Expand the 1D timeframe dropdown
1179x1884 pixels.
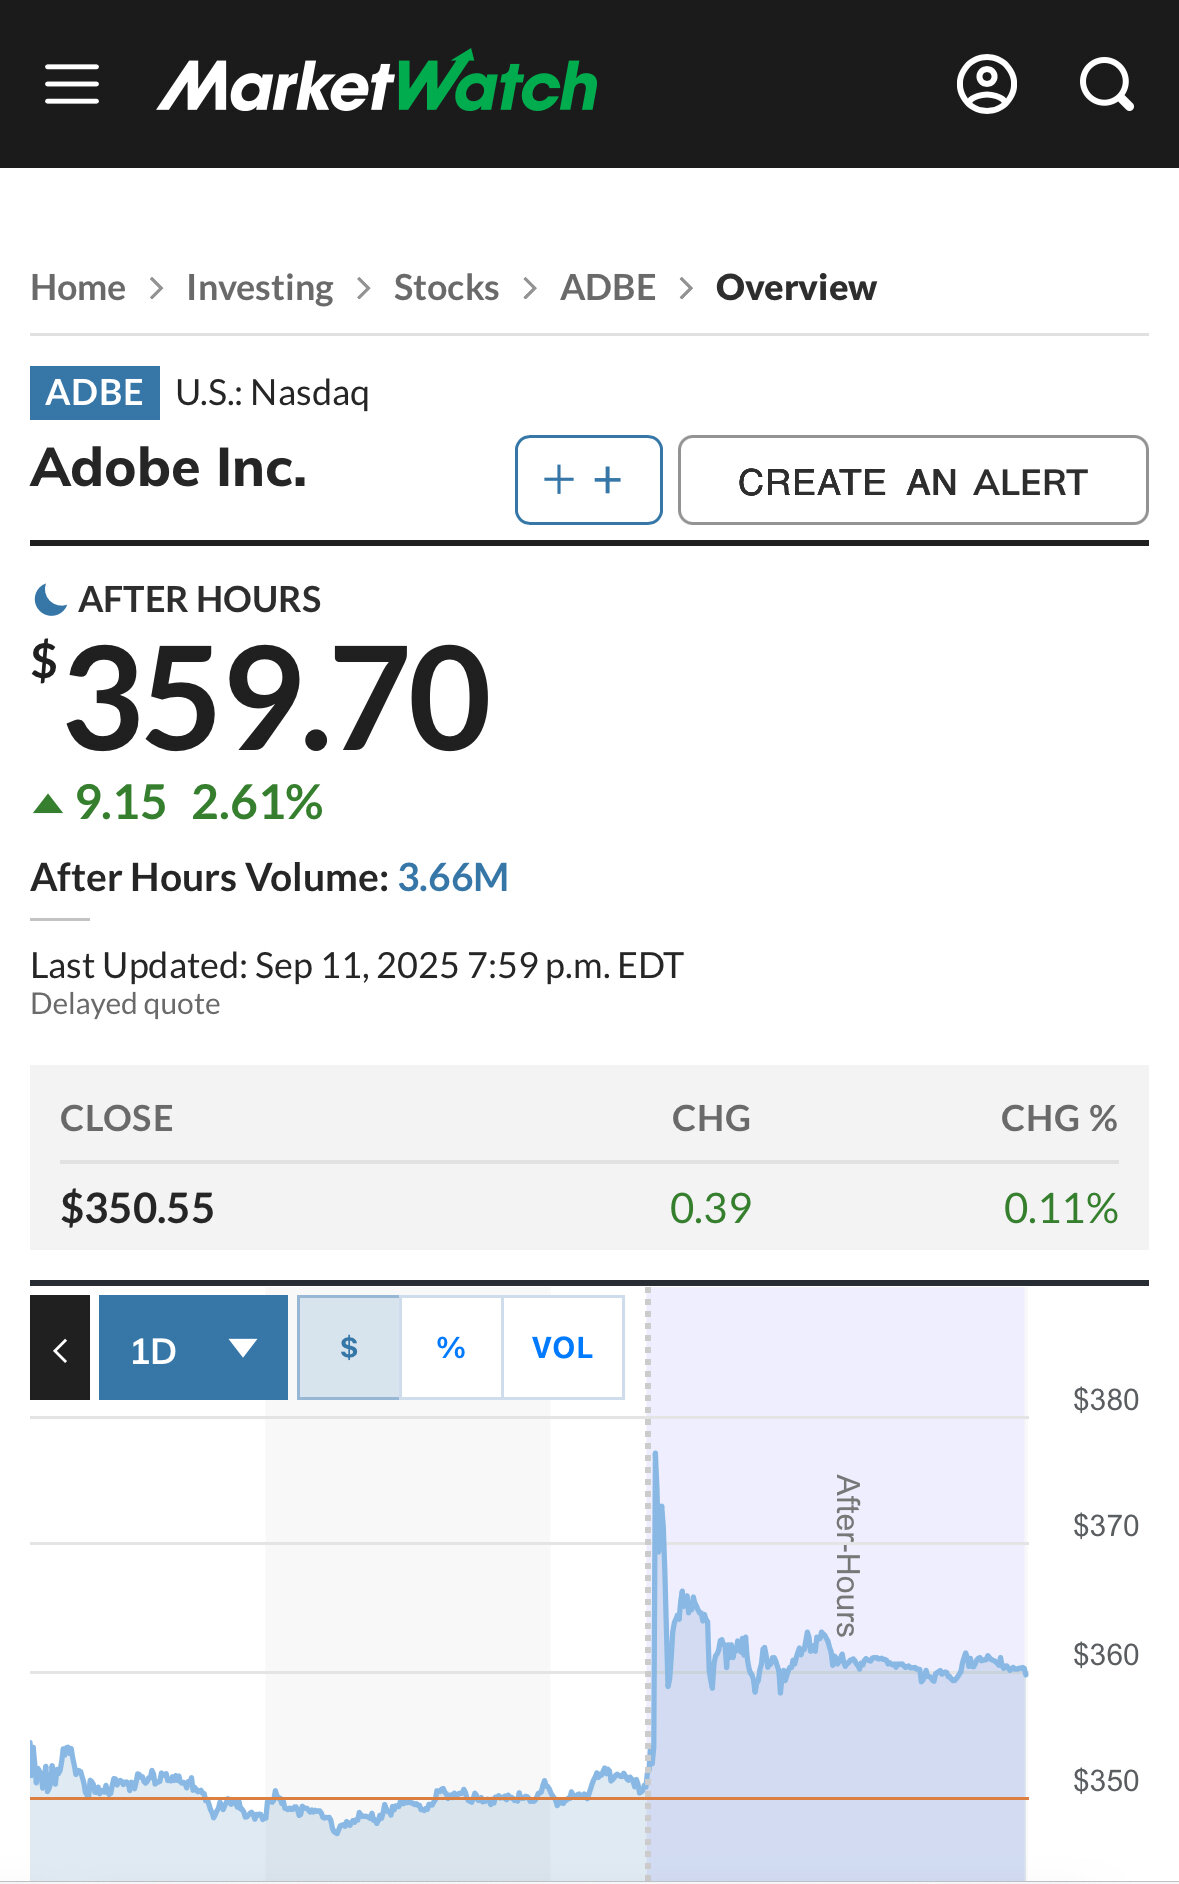[x=193, y=1348]
